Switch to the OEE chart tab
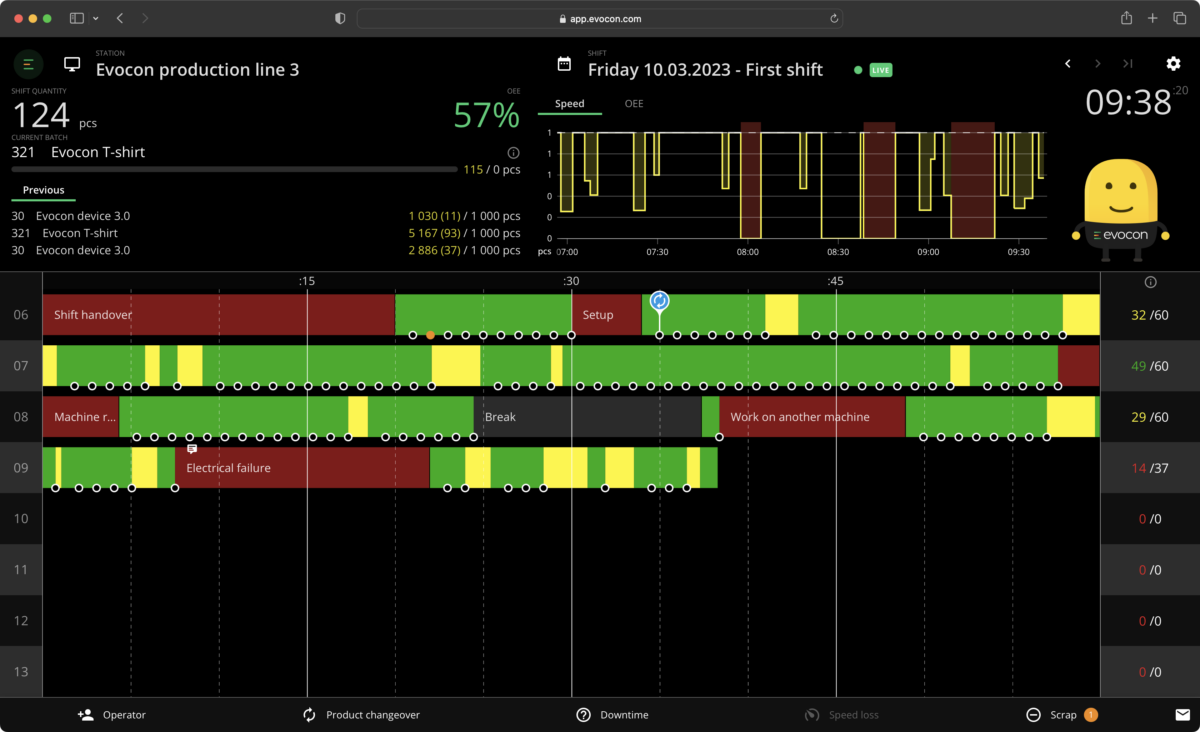Viewport: 1200px width, 732px height. click(x=634, y=103)
